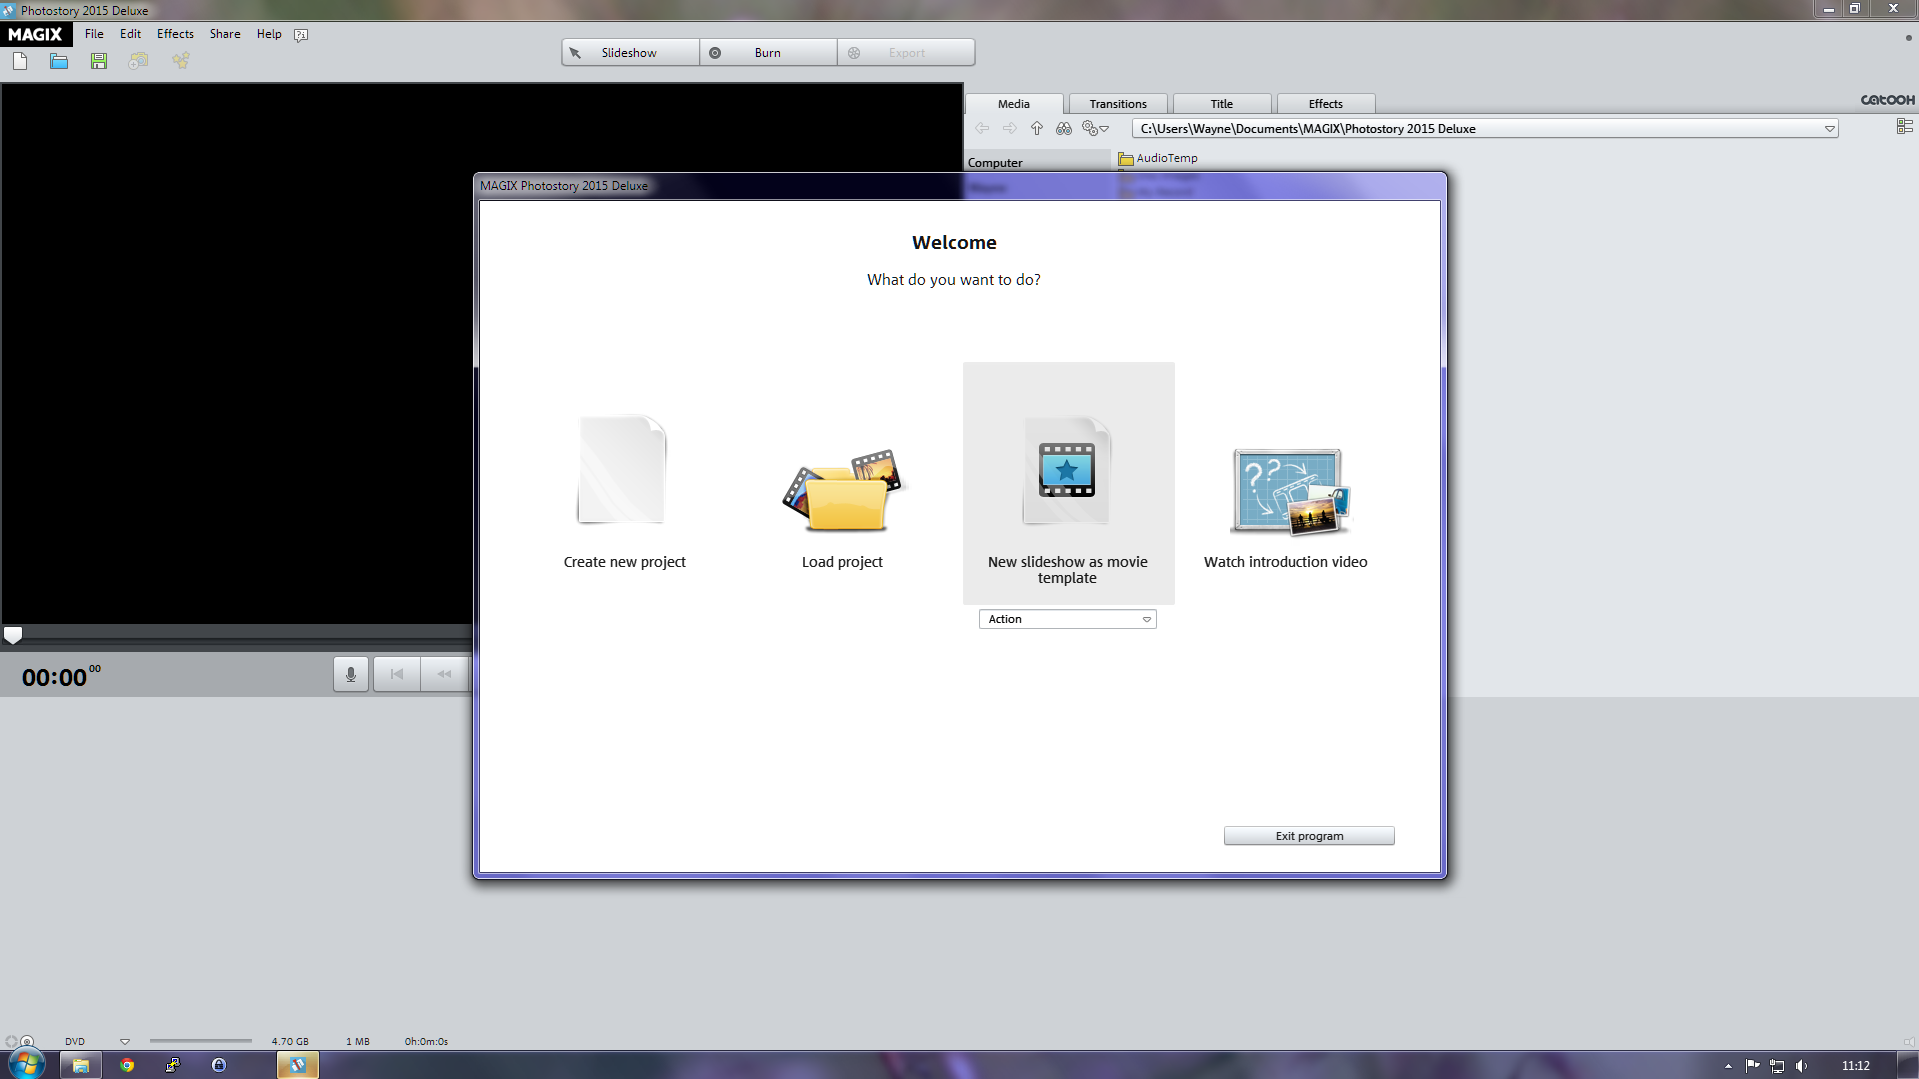Click the microphone record button
The image size is (1919, 1079).
[x=351, y=674]
